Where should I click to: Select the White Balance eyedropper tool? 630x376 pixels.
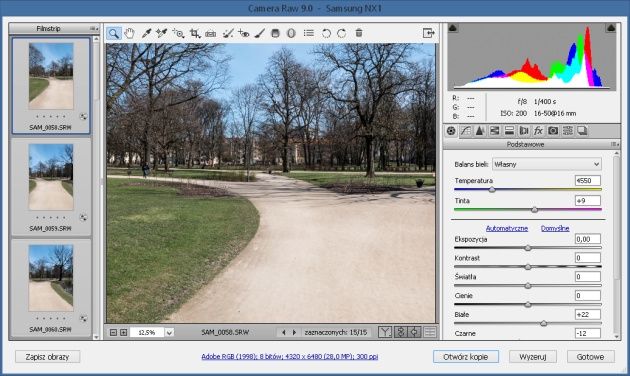pyautogui.click(x=146, y=33)
